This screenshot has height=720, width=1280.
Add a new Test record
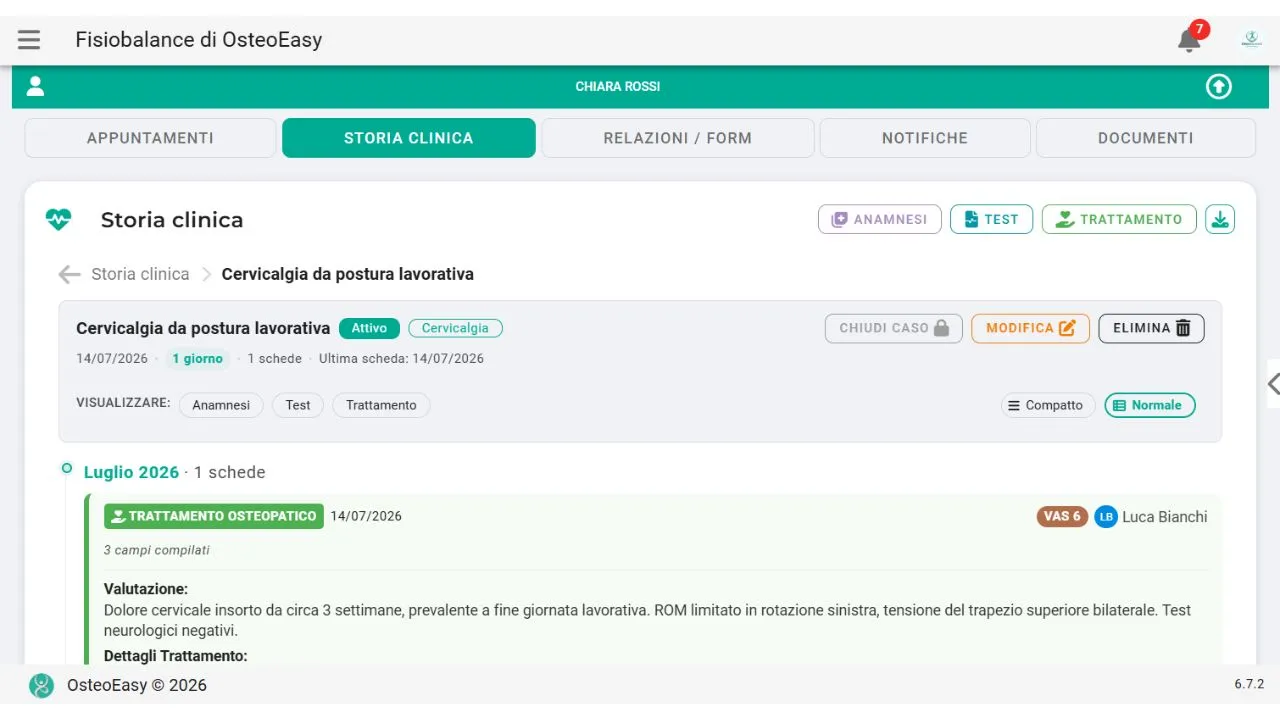click(x=991, y=219)
